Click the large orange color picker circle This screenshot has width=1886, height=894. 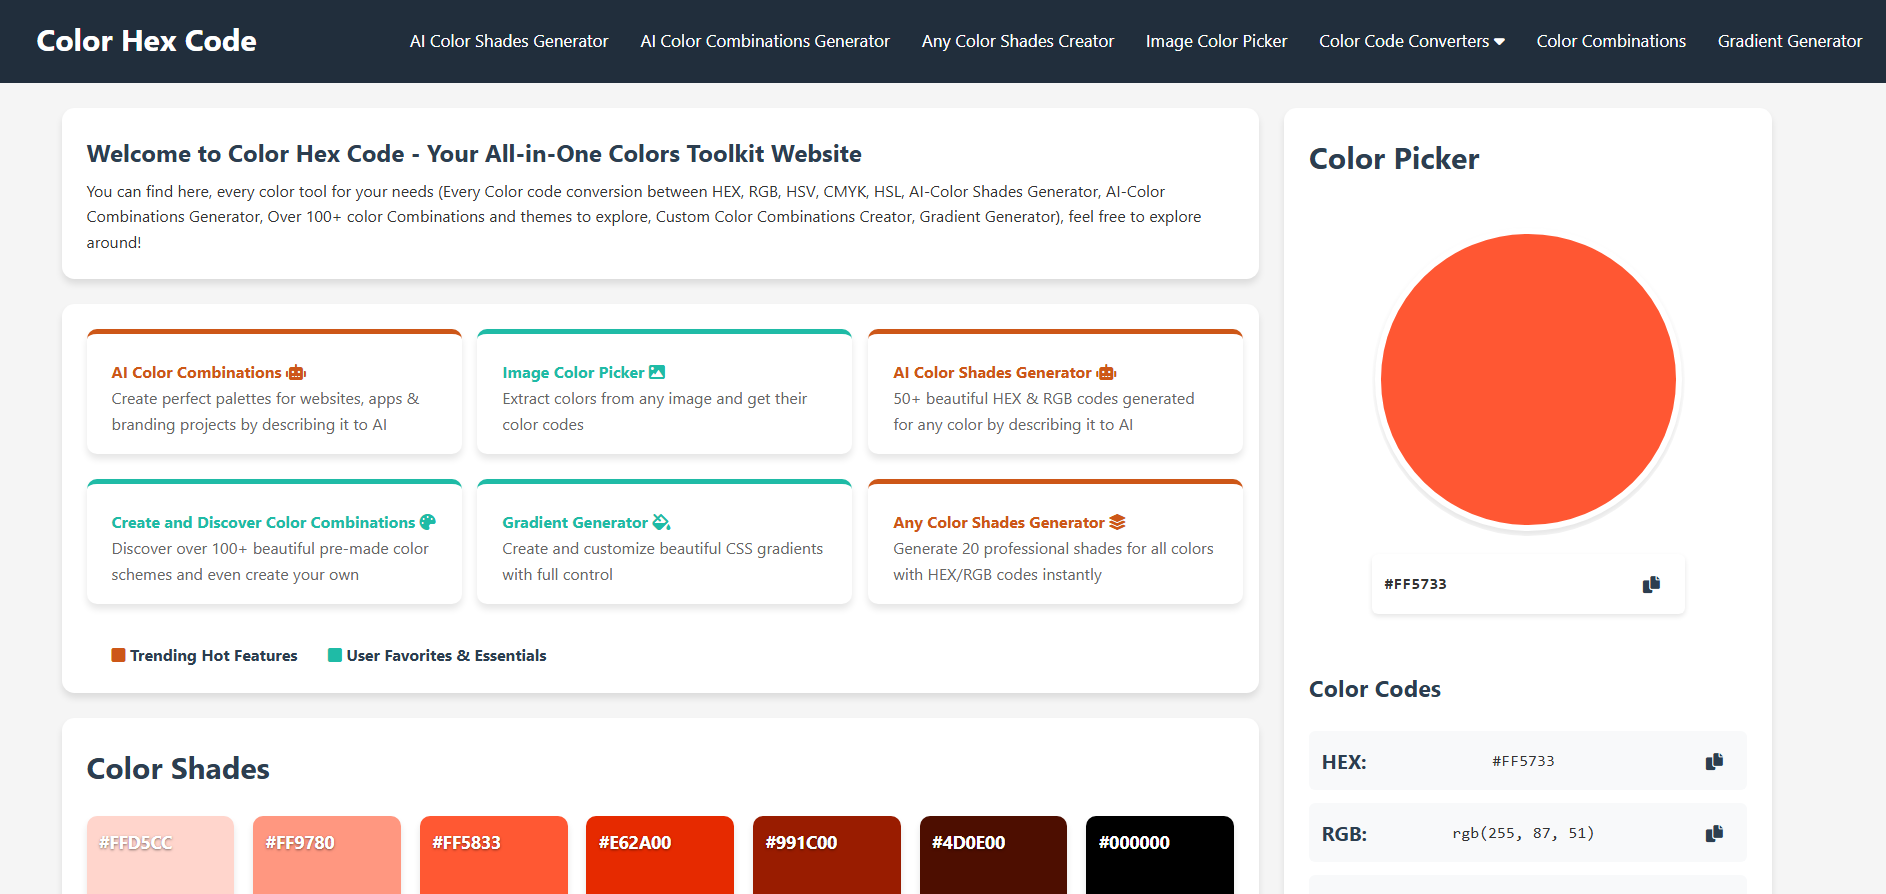[x=1528, y=380]
